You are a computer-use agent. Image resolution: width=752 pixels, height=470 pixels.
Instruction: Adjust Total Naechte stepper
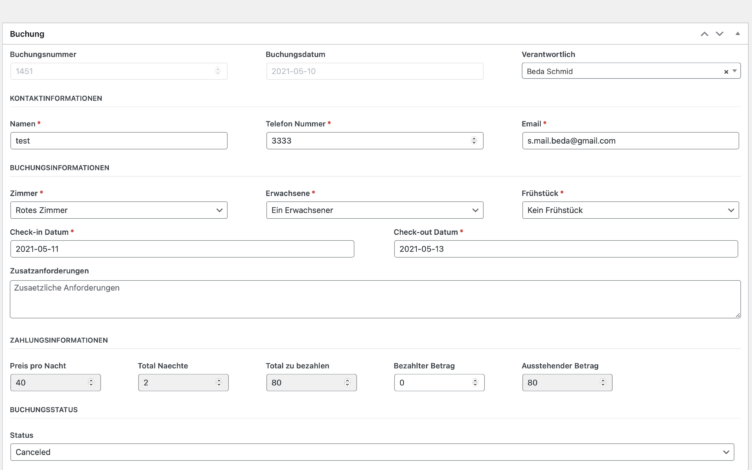(219, 383)
